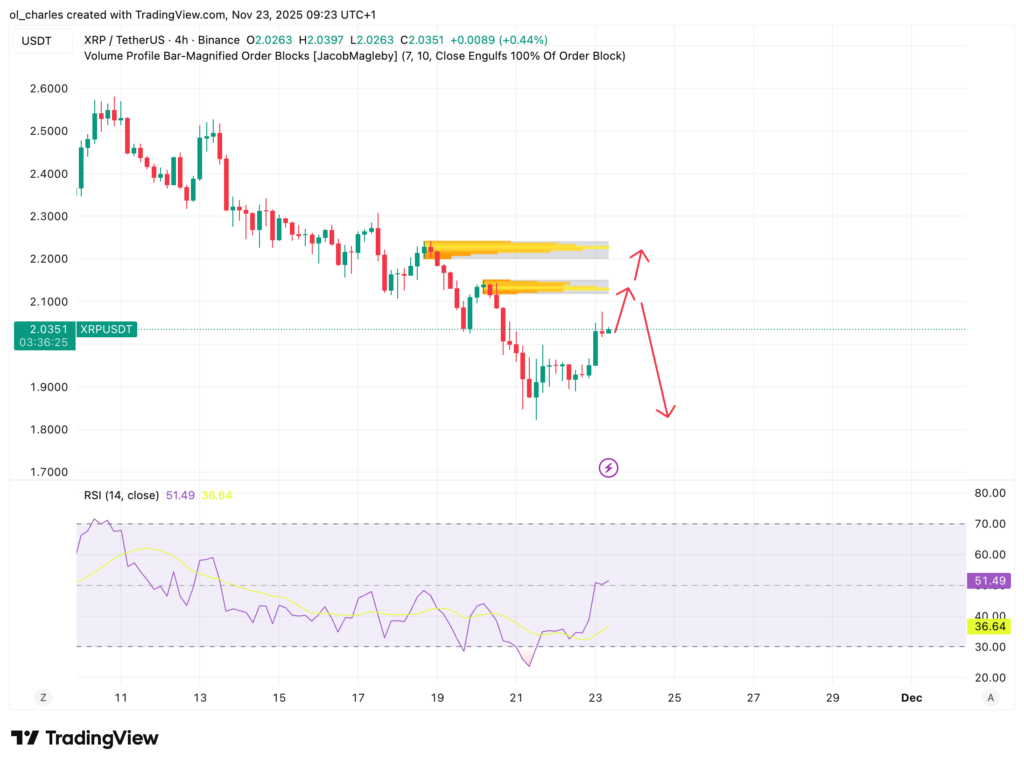Click the TradingView logo at the bottom left
The image size is (1024, 766).
point(83,737)
